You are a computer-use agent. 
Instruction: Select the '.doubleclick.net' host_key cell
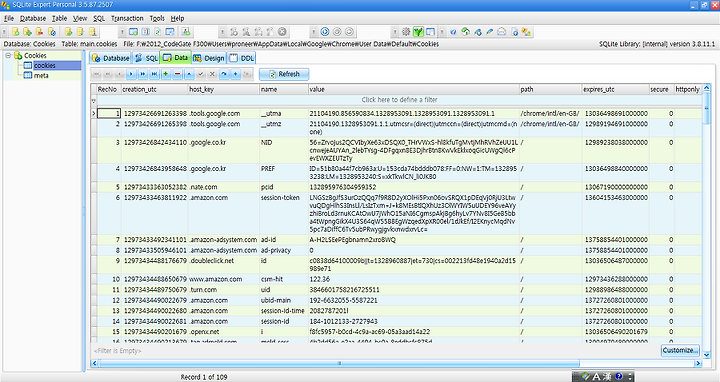pos(223,265)
